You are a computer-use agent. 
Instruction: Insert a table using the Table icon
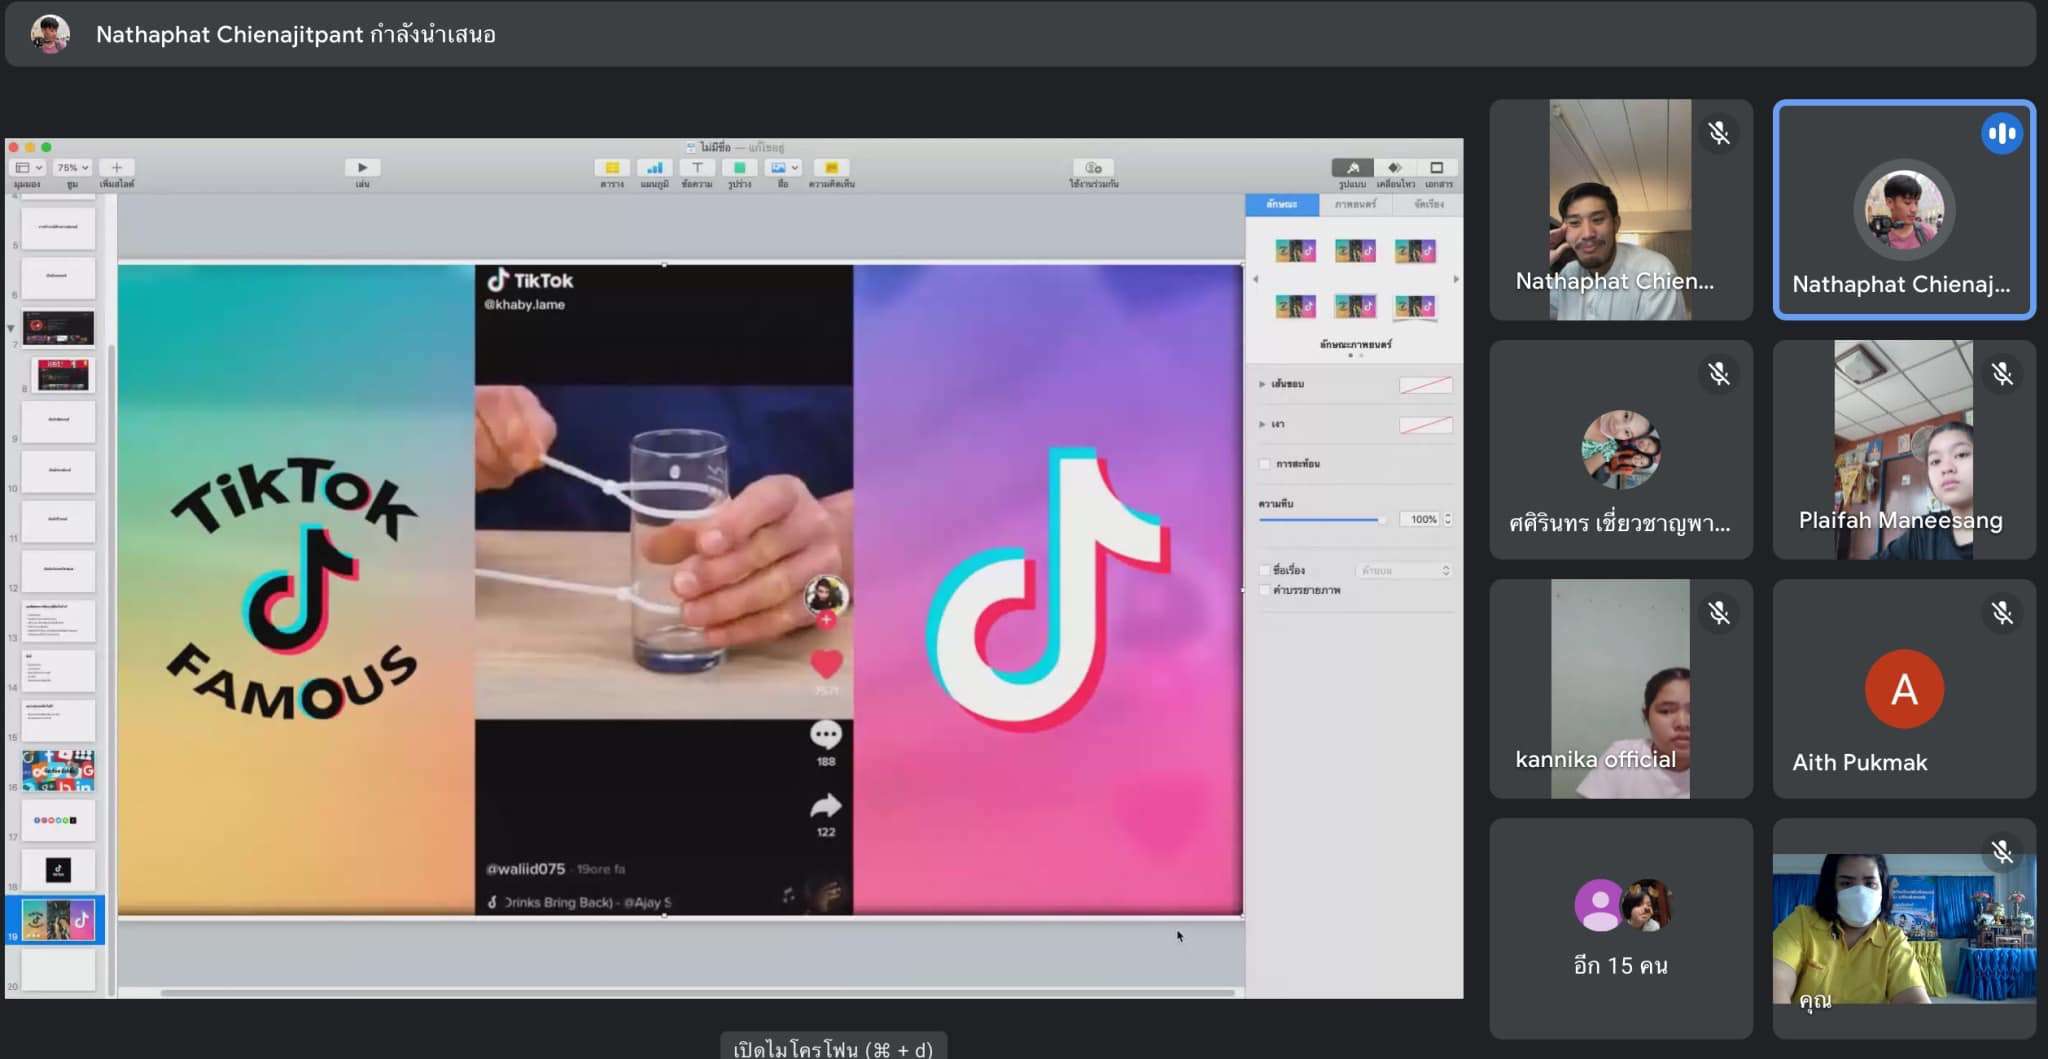612,168
